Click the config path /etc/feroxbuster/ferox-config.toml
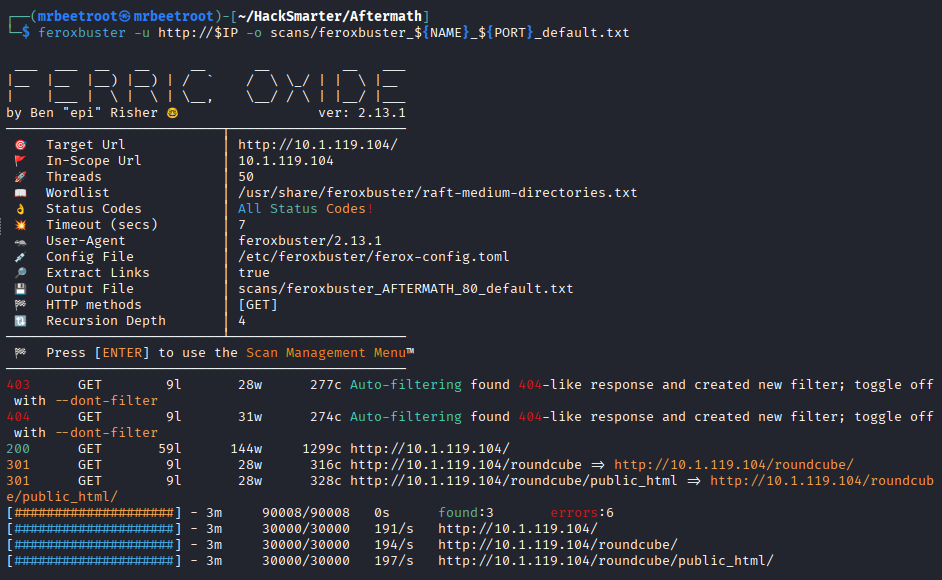942x580 pixels. point(374,257)
